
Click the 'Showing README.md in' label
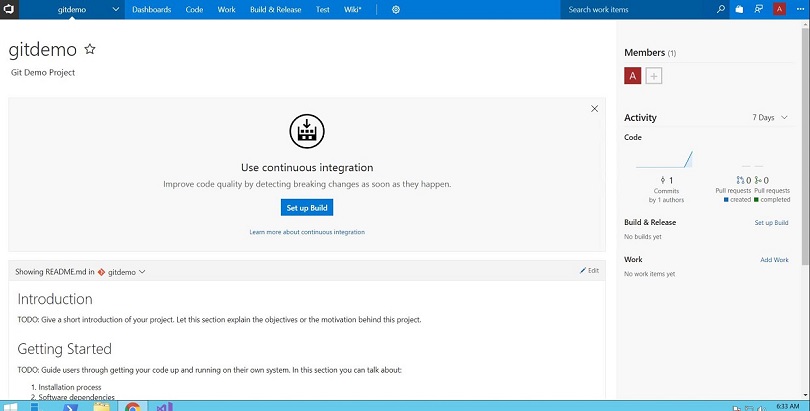pyautogui.click(x=55, y=272)
